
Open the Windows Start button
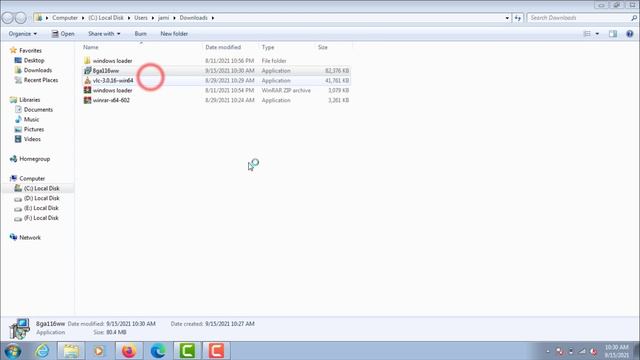click(13, 351)
